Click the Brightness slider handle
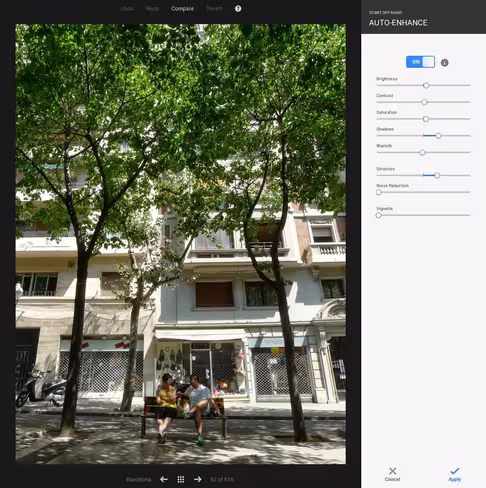486x488 pixels. click(x=426, y=85)
